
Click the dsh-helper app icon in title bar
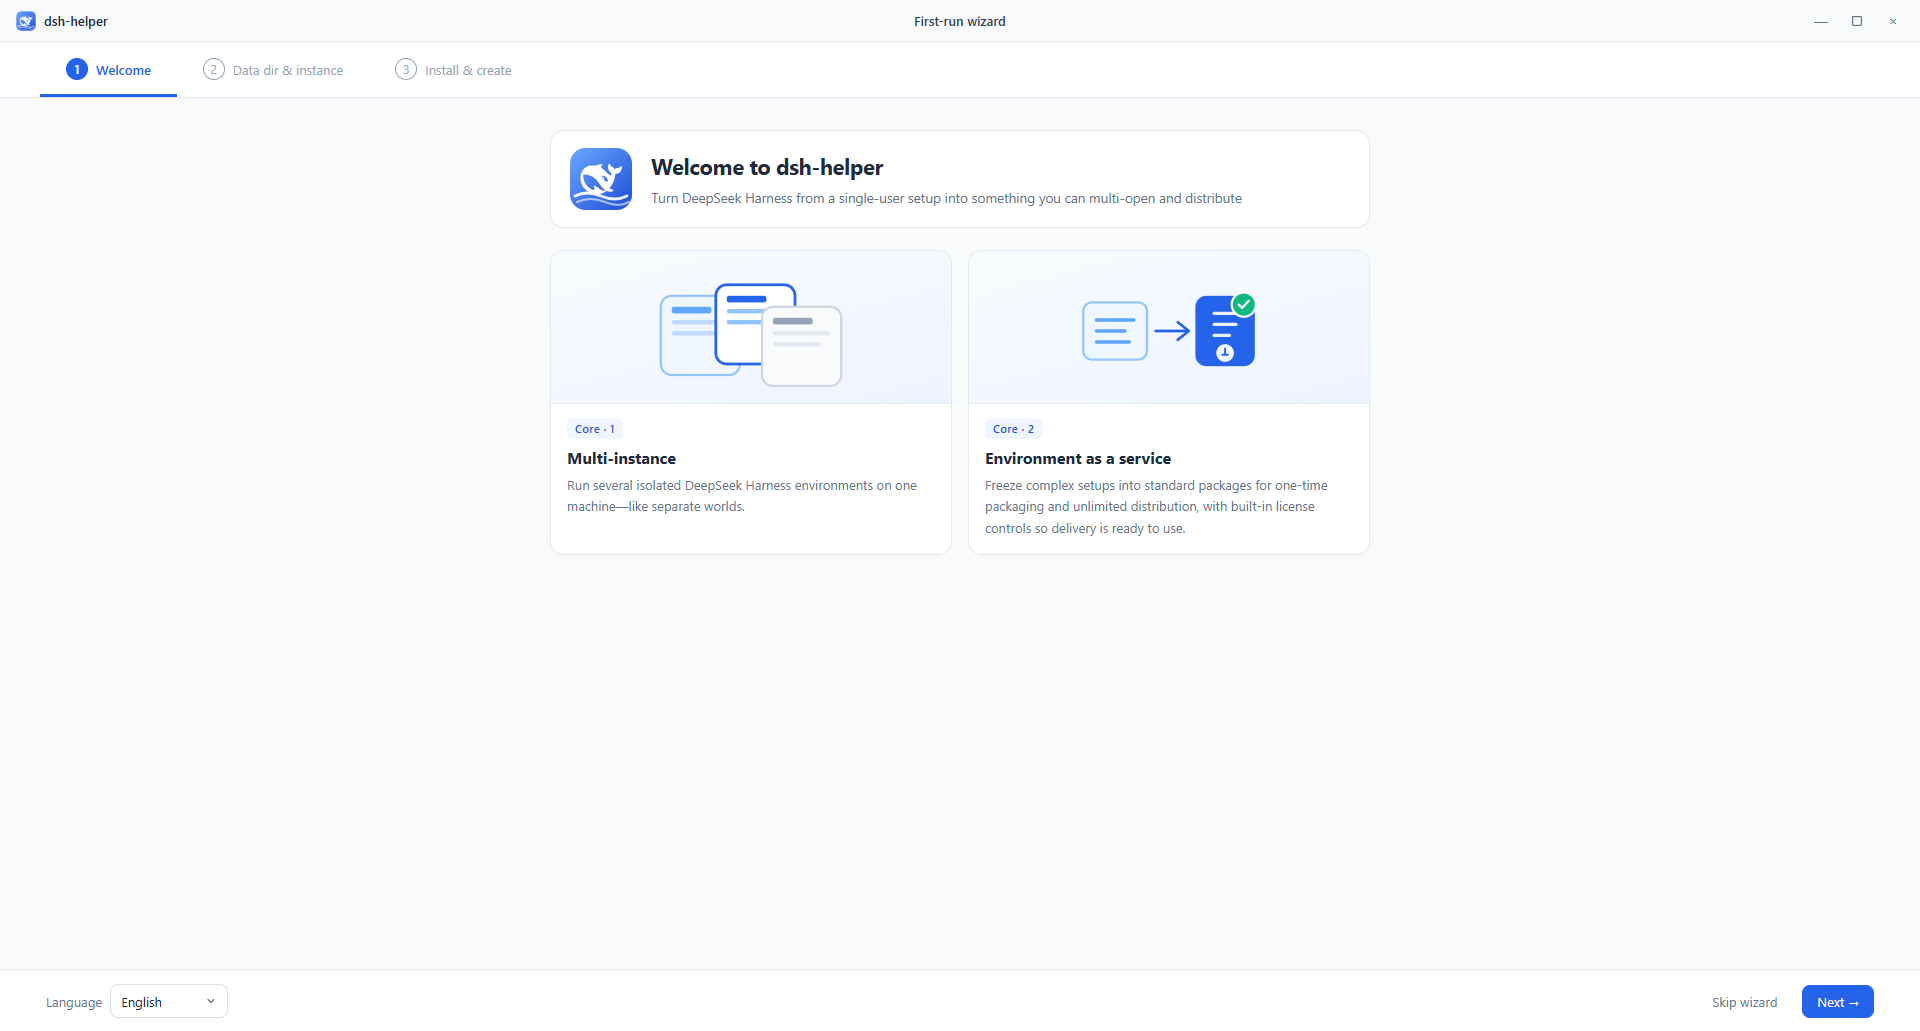point(26,21)
